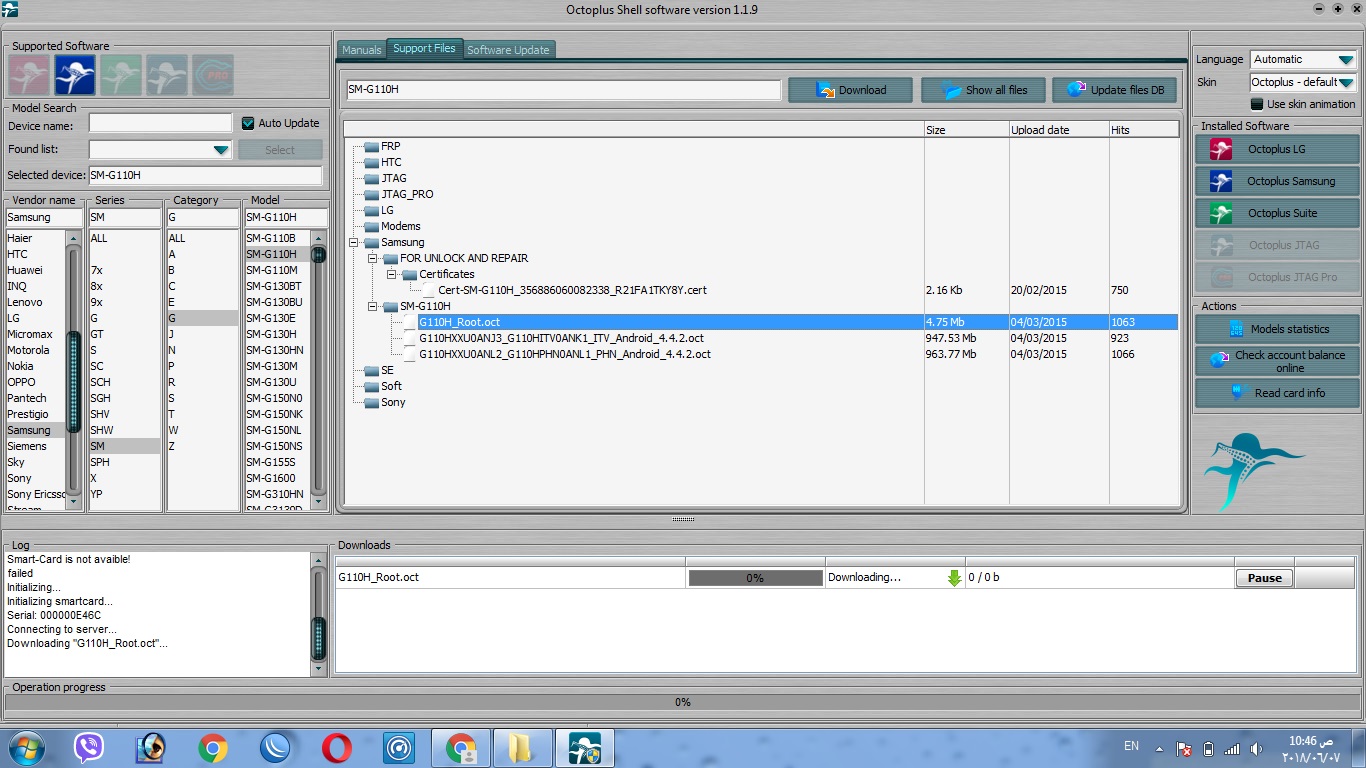
Task: Click the Select button in Model Search
Action: click(280, 150)
